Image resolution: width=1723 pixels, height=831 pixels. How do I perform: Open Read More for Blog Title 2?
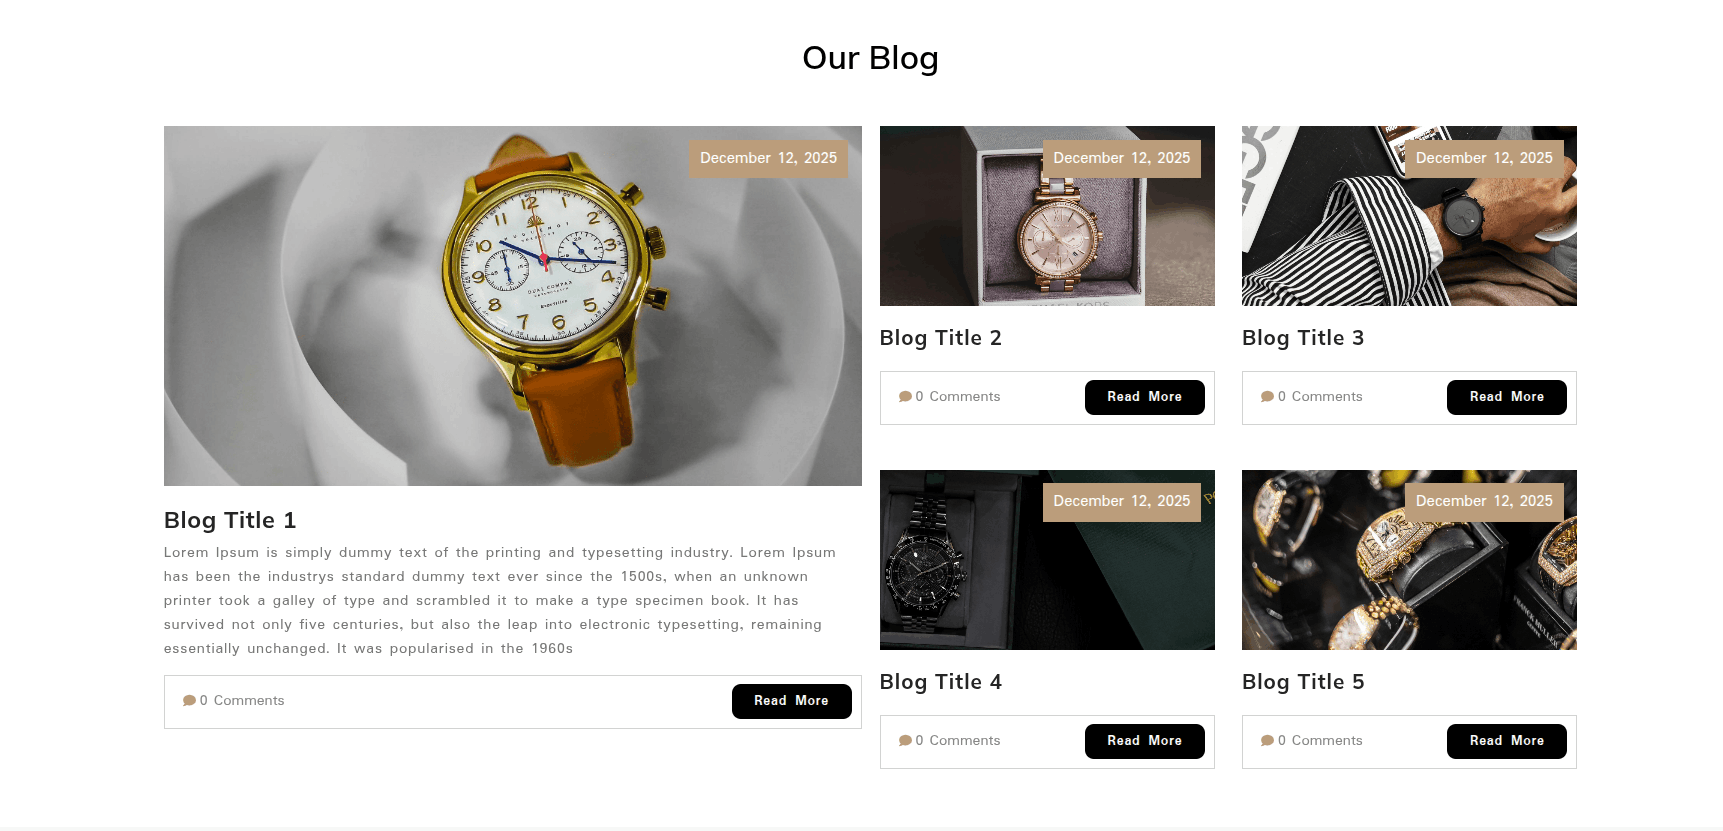pyautogui.click(x=1144, y=397)
